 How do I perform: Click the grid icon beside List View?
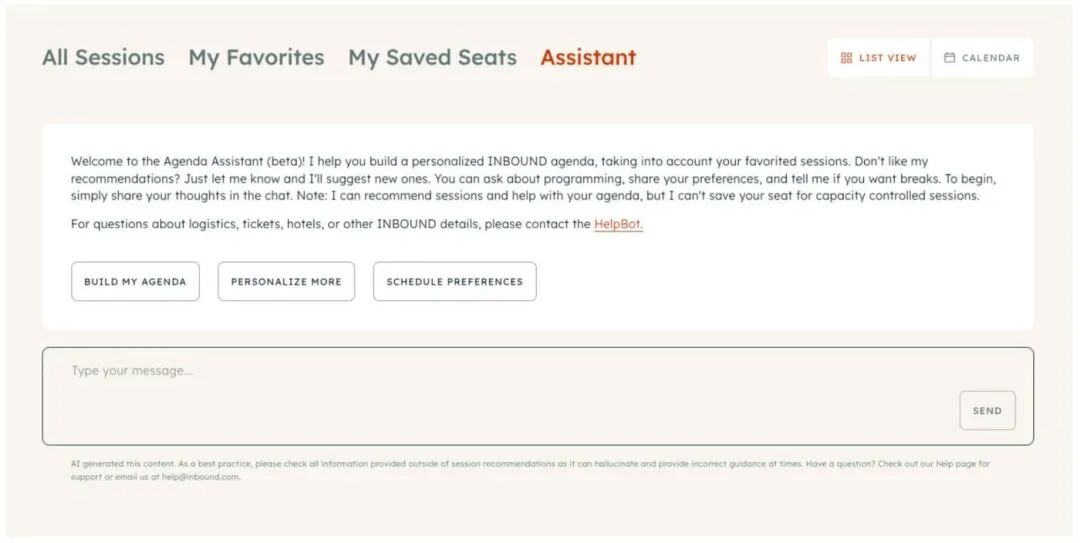point(846,58)
